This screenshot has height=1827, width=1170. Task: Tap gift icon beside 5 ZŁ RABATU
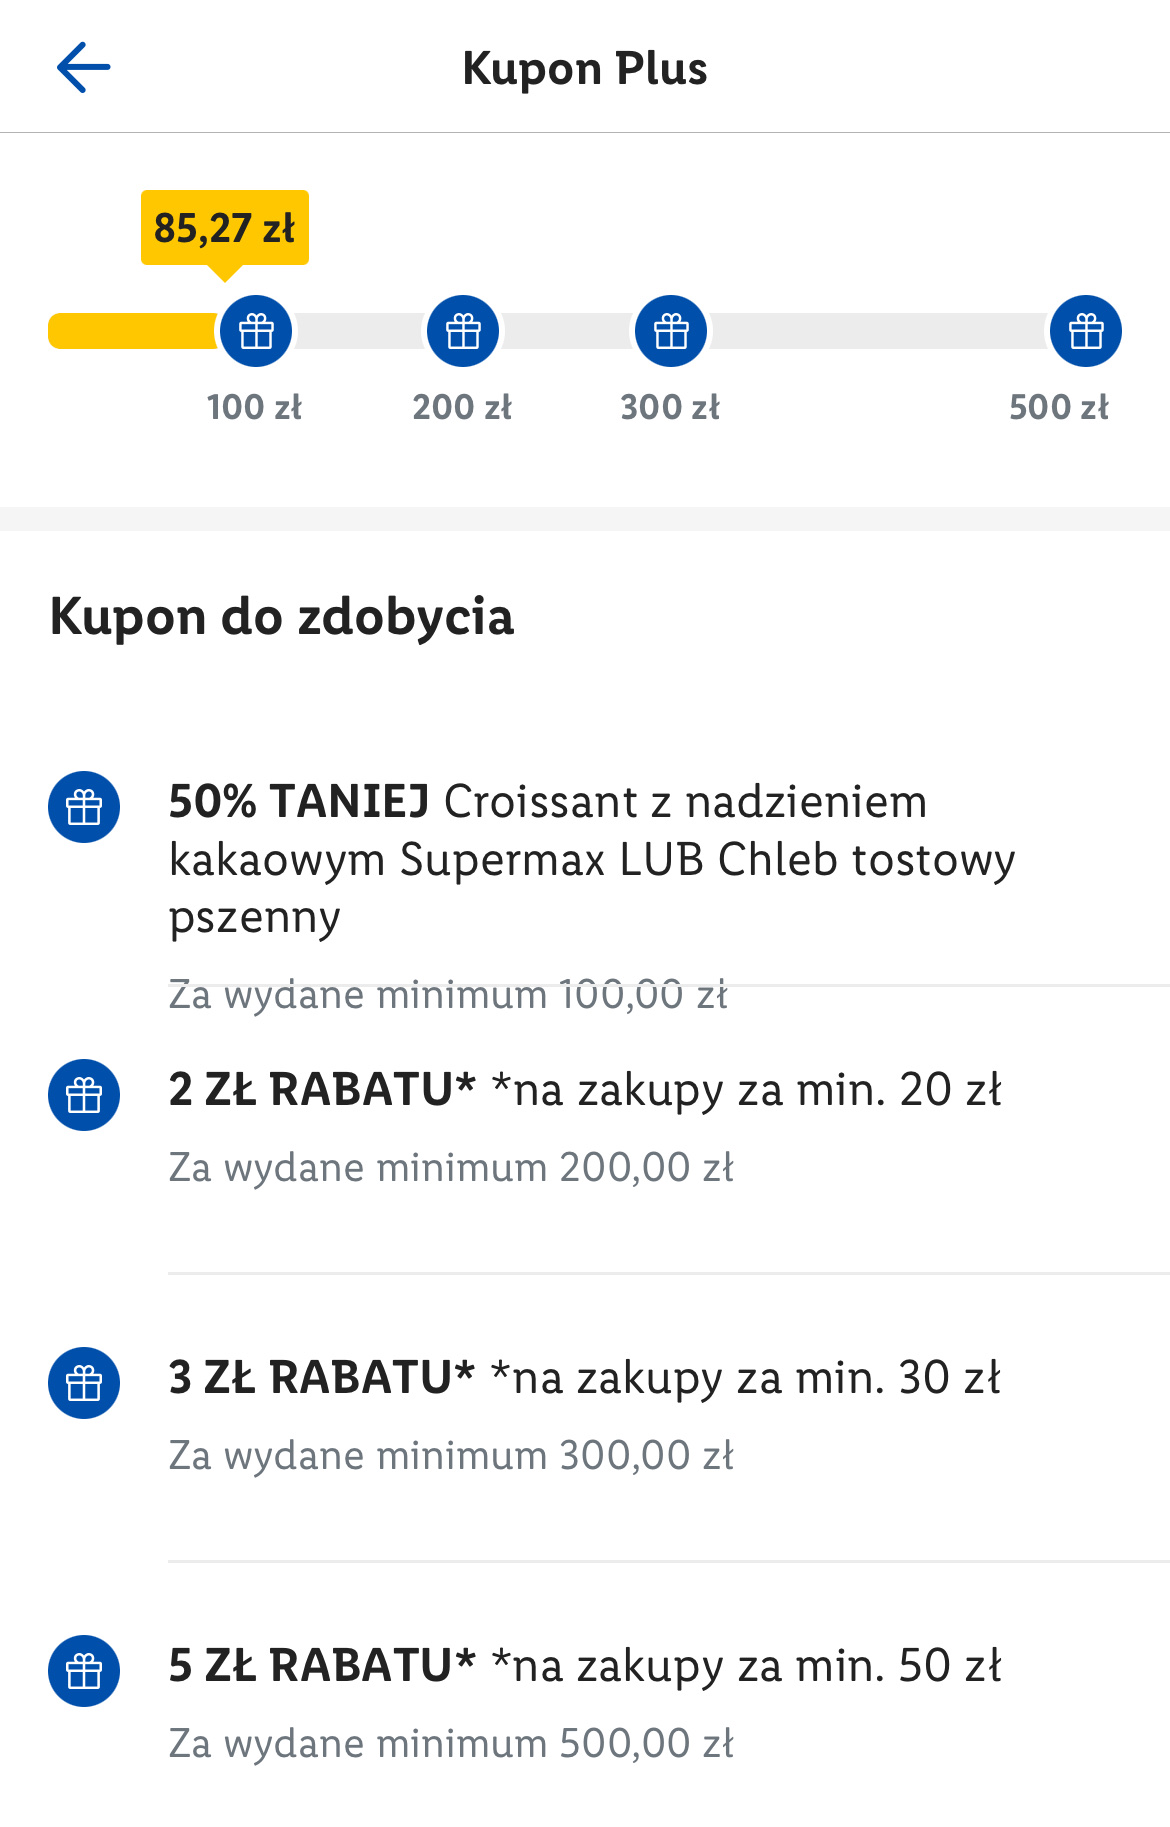point(84,1671)
